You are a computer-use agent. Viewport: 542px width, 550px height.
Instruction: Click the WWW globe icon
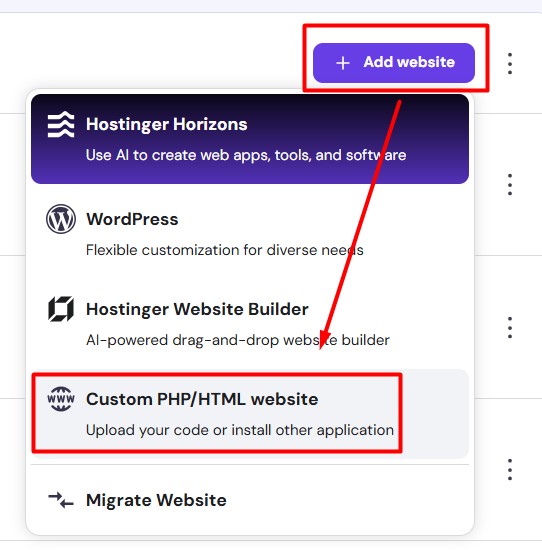click(61, 399)
